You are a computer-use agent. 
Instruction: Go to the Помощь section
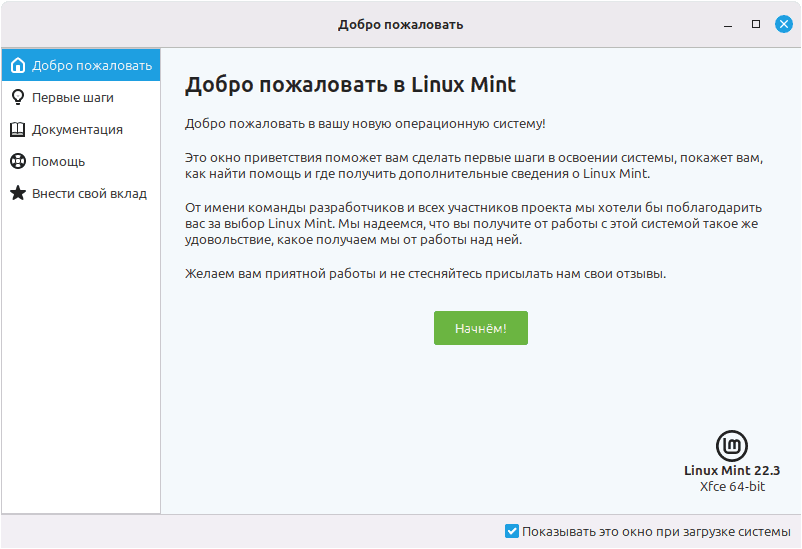click(x=81, y=161)
